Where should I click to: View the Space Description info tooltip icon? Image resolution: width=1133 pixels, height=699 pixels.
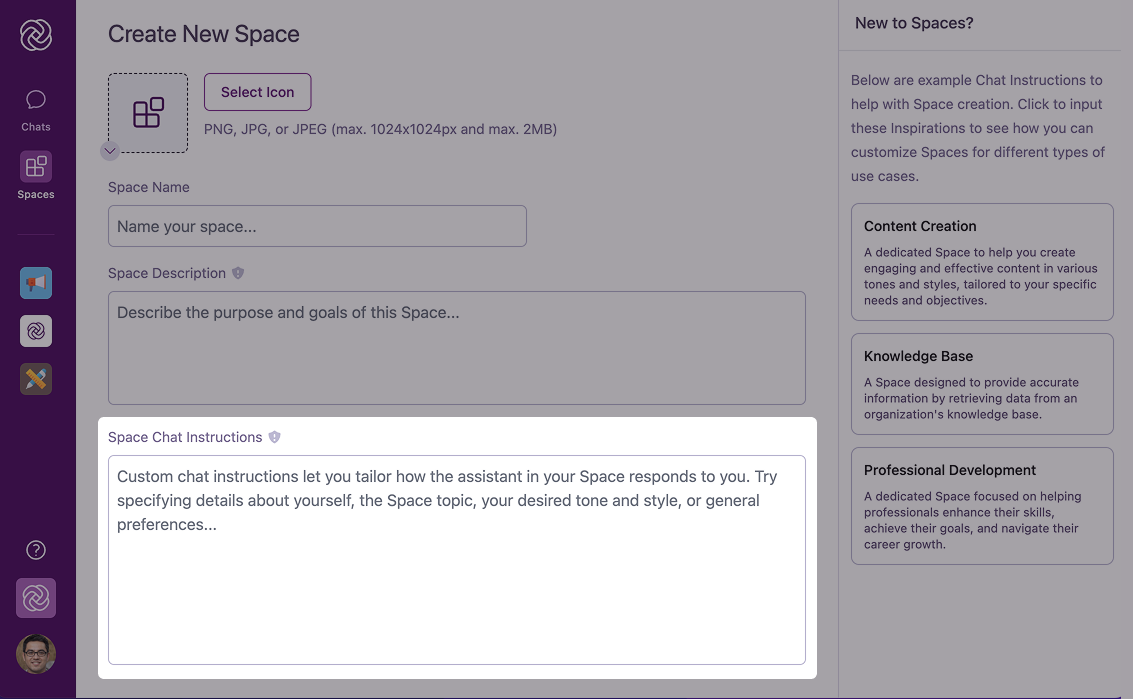coord(237,272)
